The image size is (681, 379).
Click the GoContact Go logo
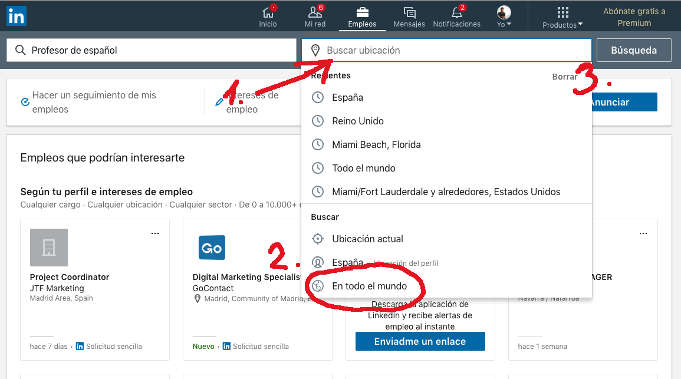click(x=212, y=248)
